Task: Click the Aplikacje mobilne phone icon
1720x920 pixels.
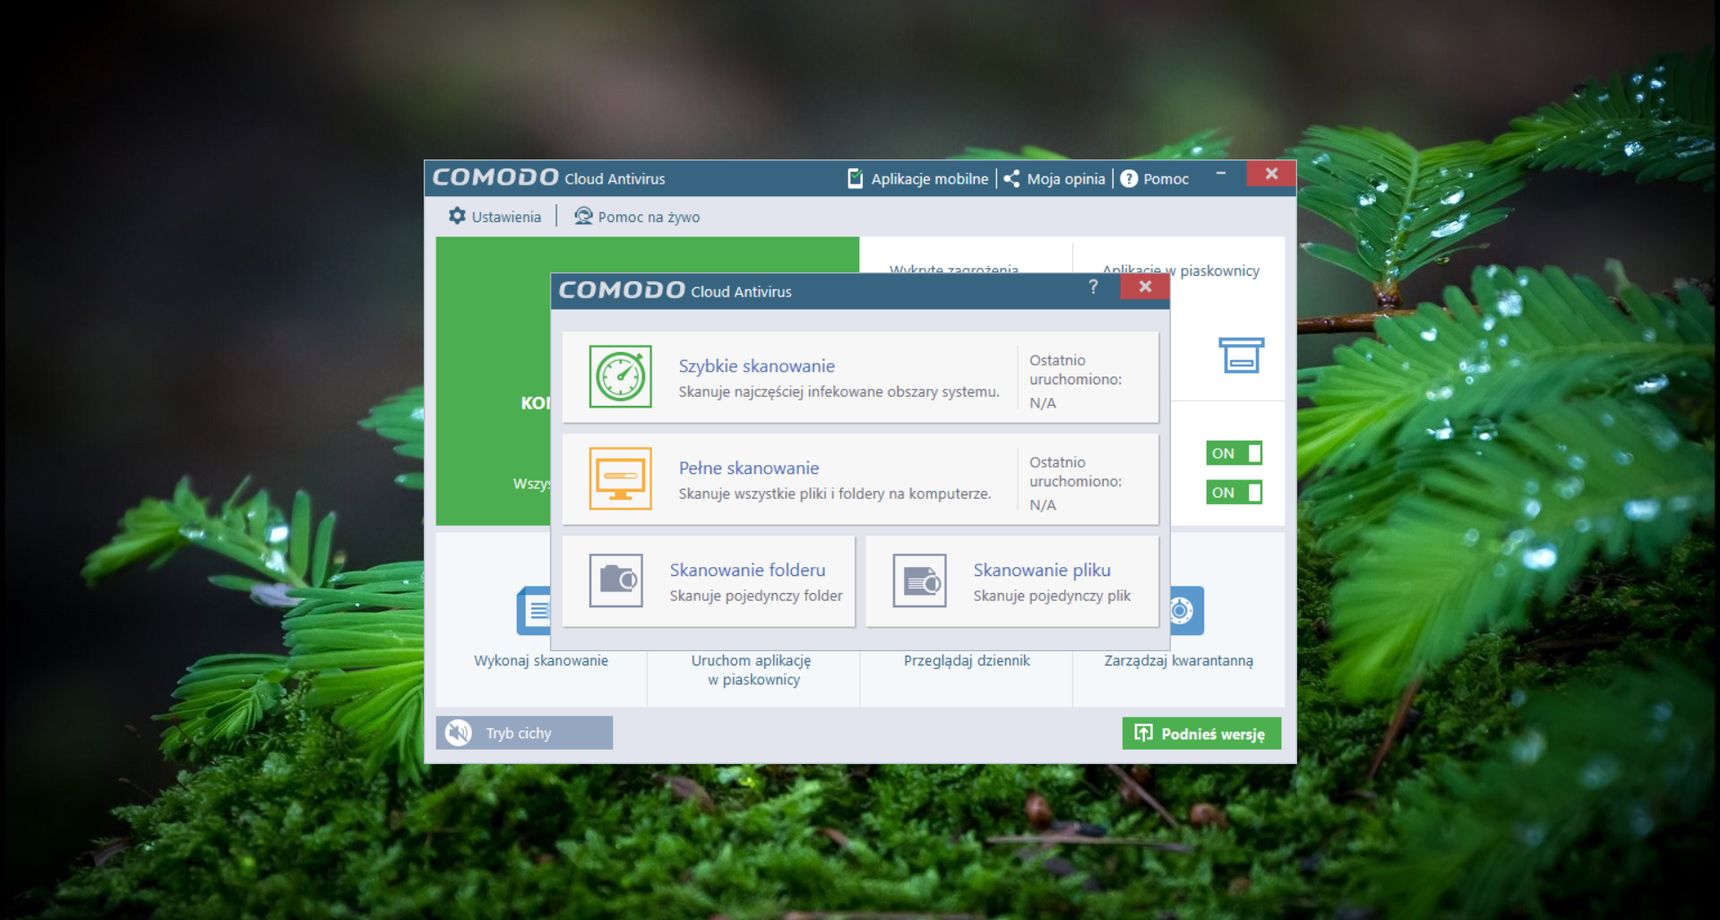Action: coord(855,178)
